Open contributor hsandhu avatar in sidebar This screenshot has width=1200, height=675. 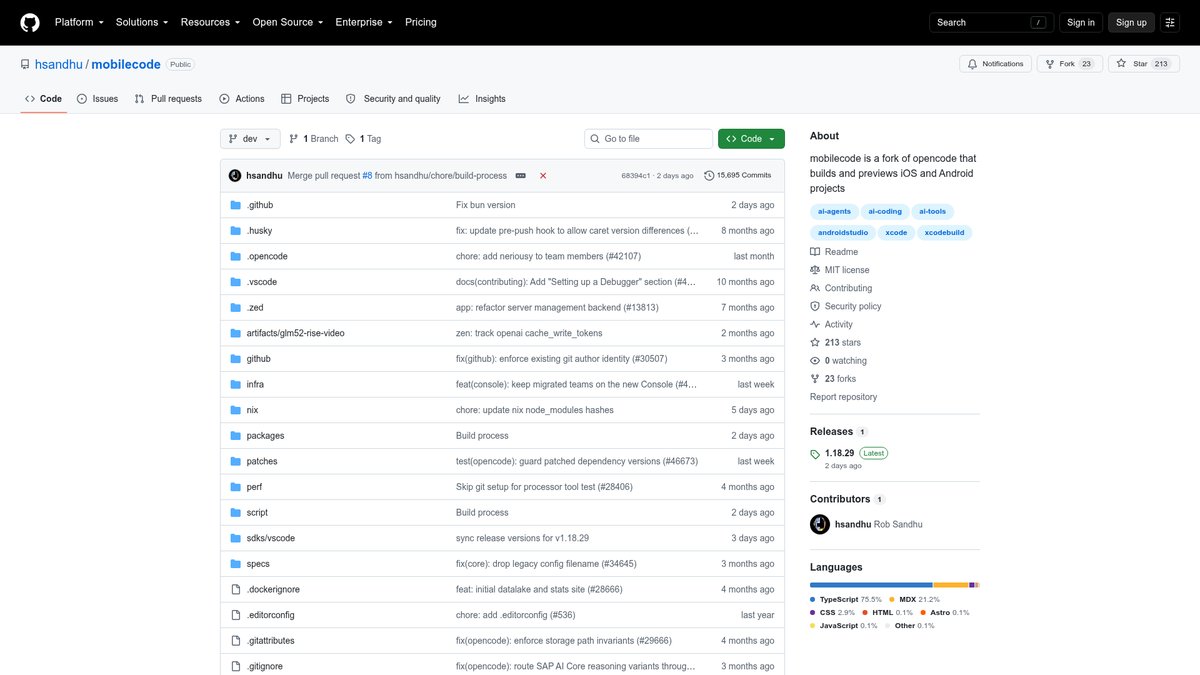click(820, 524)
